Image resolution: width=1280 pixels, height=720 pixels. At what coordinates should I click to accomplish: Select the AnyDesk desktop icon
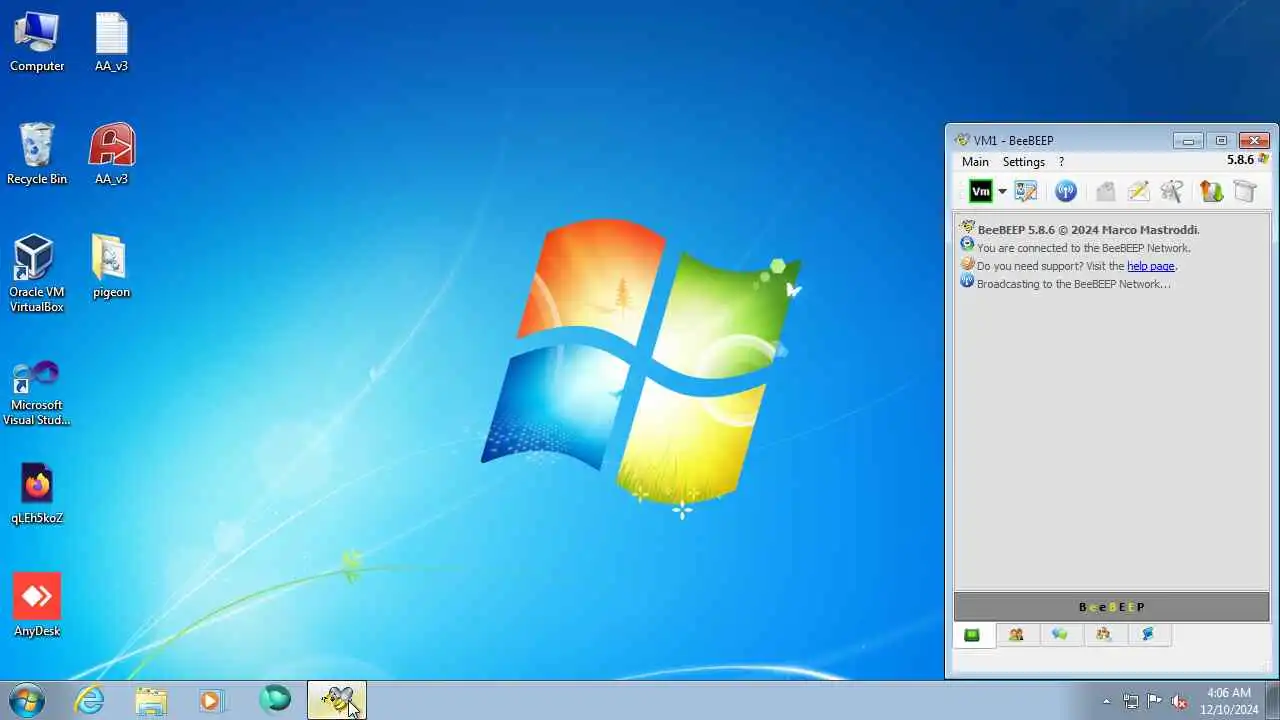(x=37, y=605)
